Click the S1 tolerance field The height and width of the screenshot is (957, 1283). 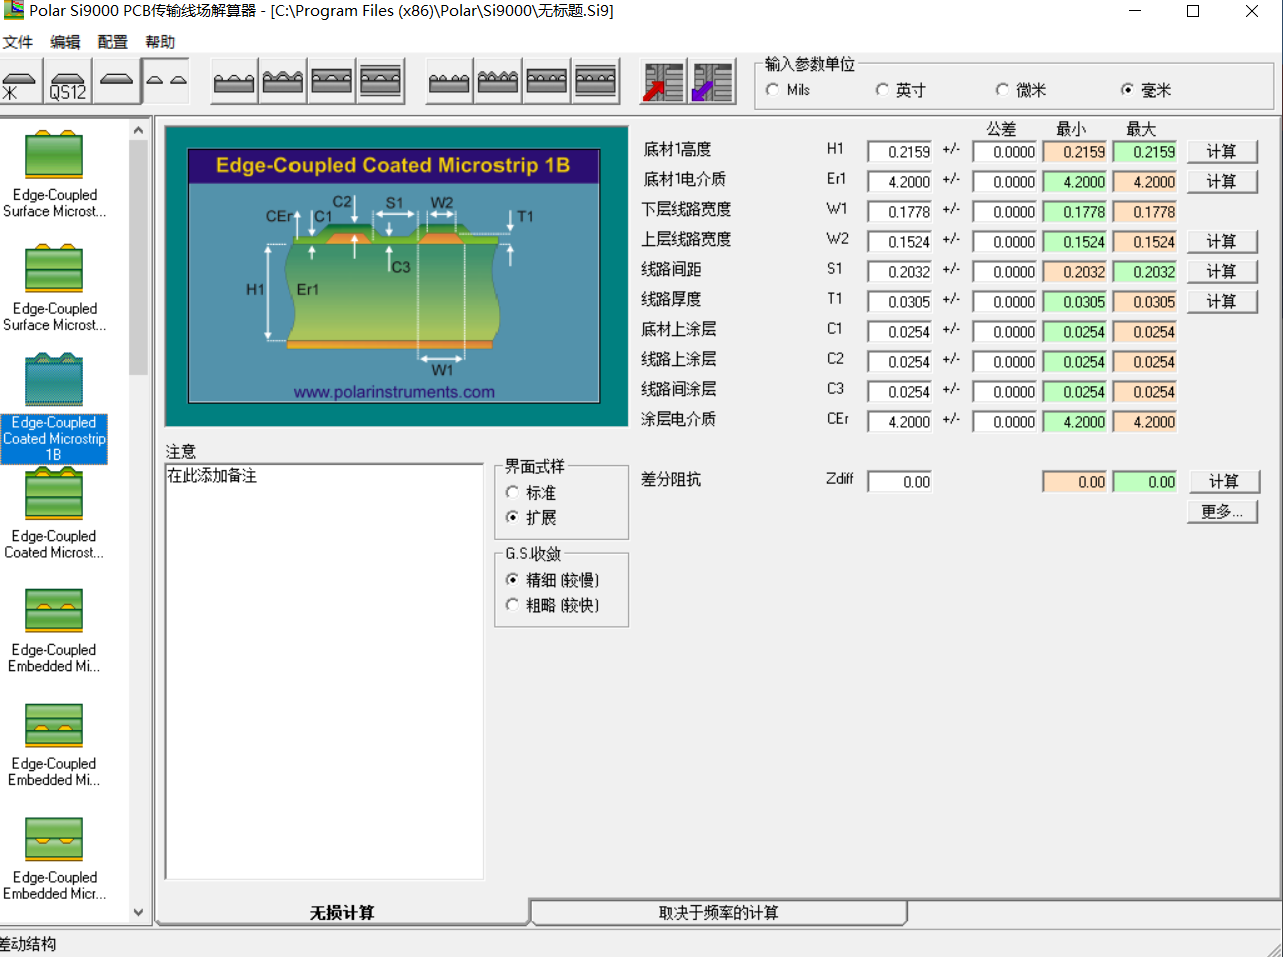pos(1005,272)
